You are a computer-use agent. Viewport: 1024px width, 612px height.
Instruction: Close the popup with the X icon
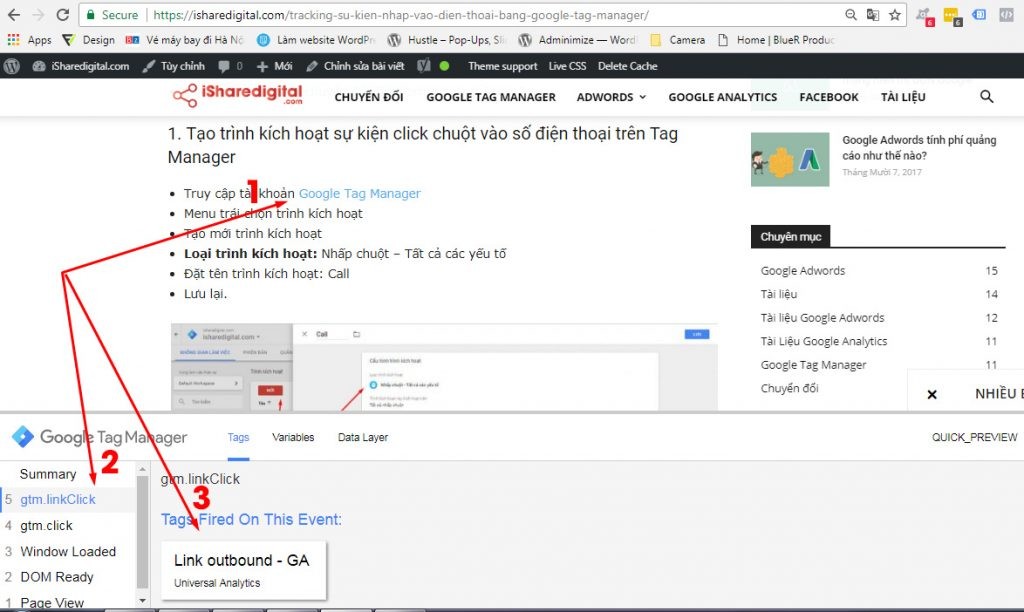pyautogui.click(x=932, y=395)
